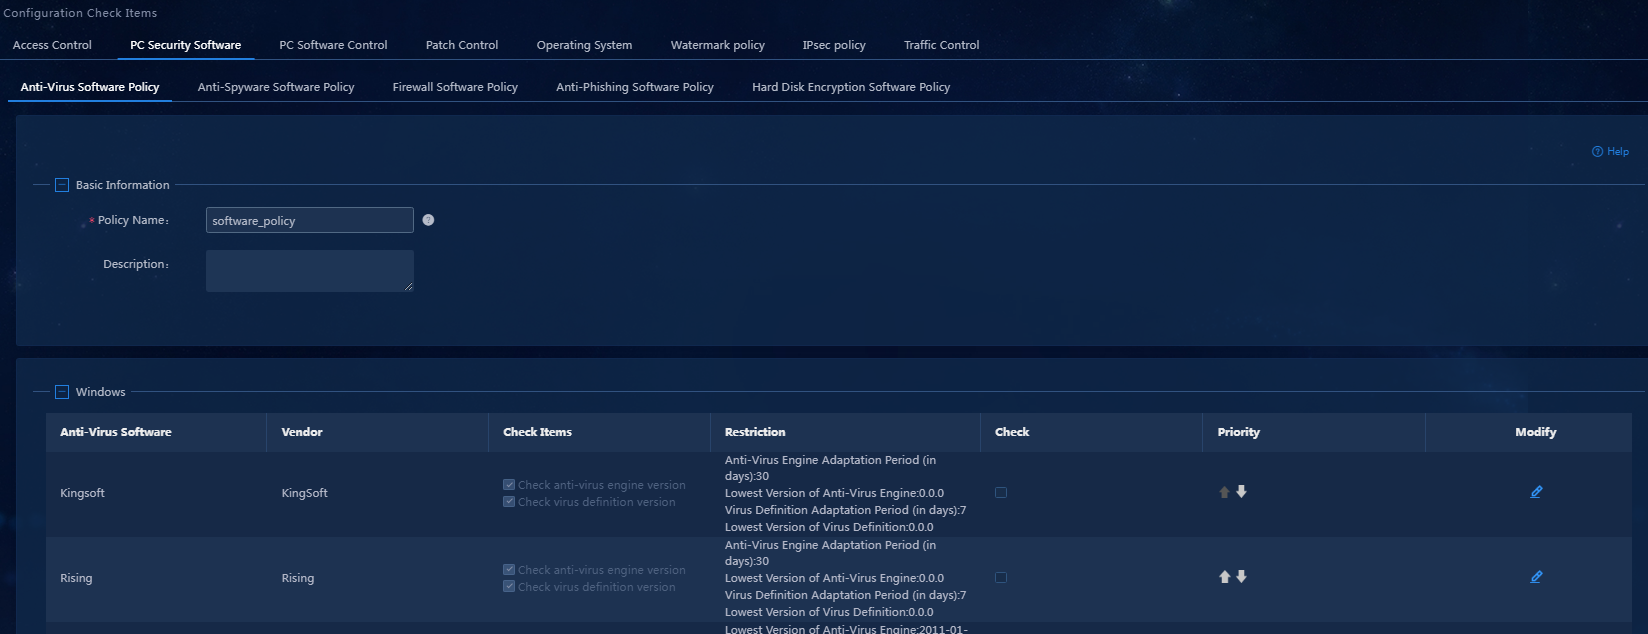Collapse the Windows section
Viewport: 1648px width, 634px height.
tap(62, 392)
